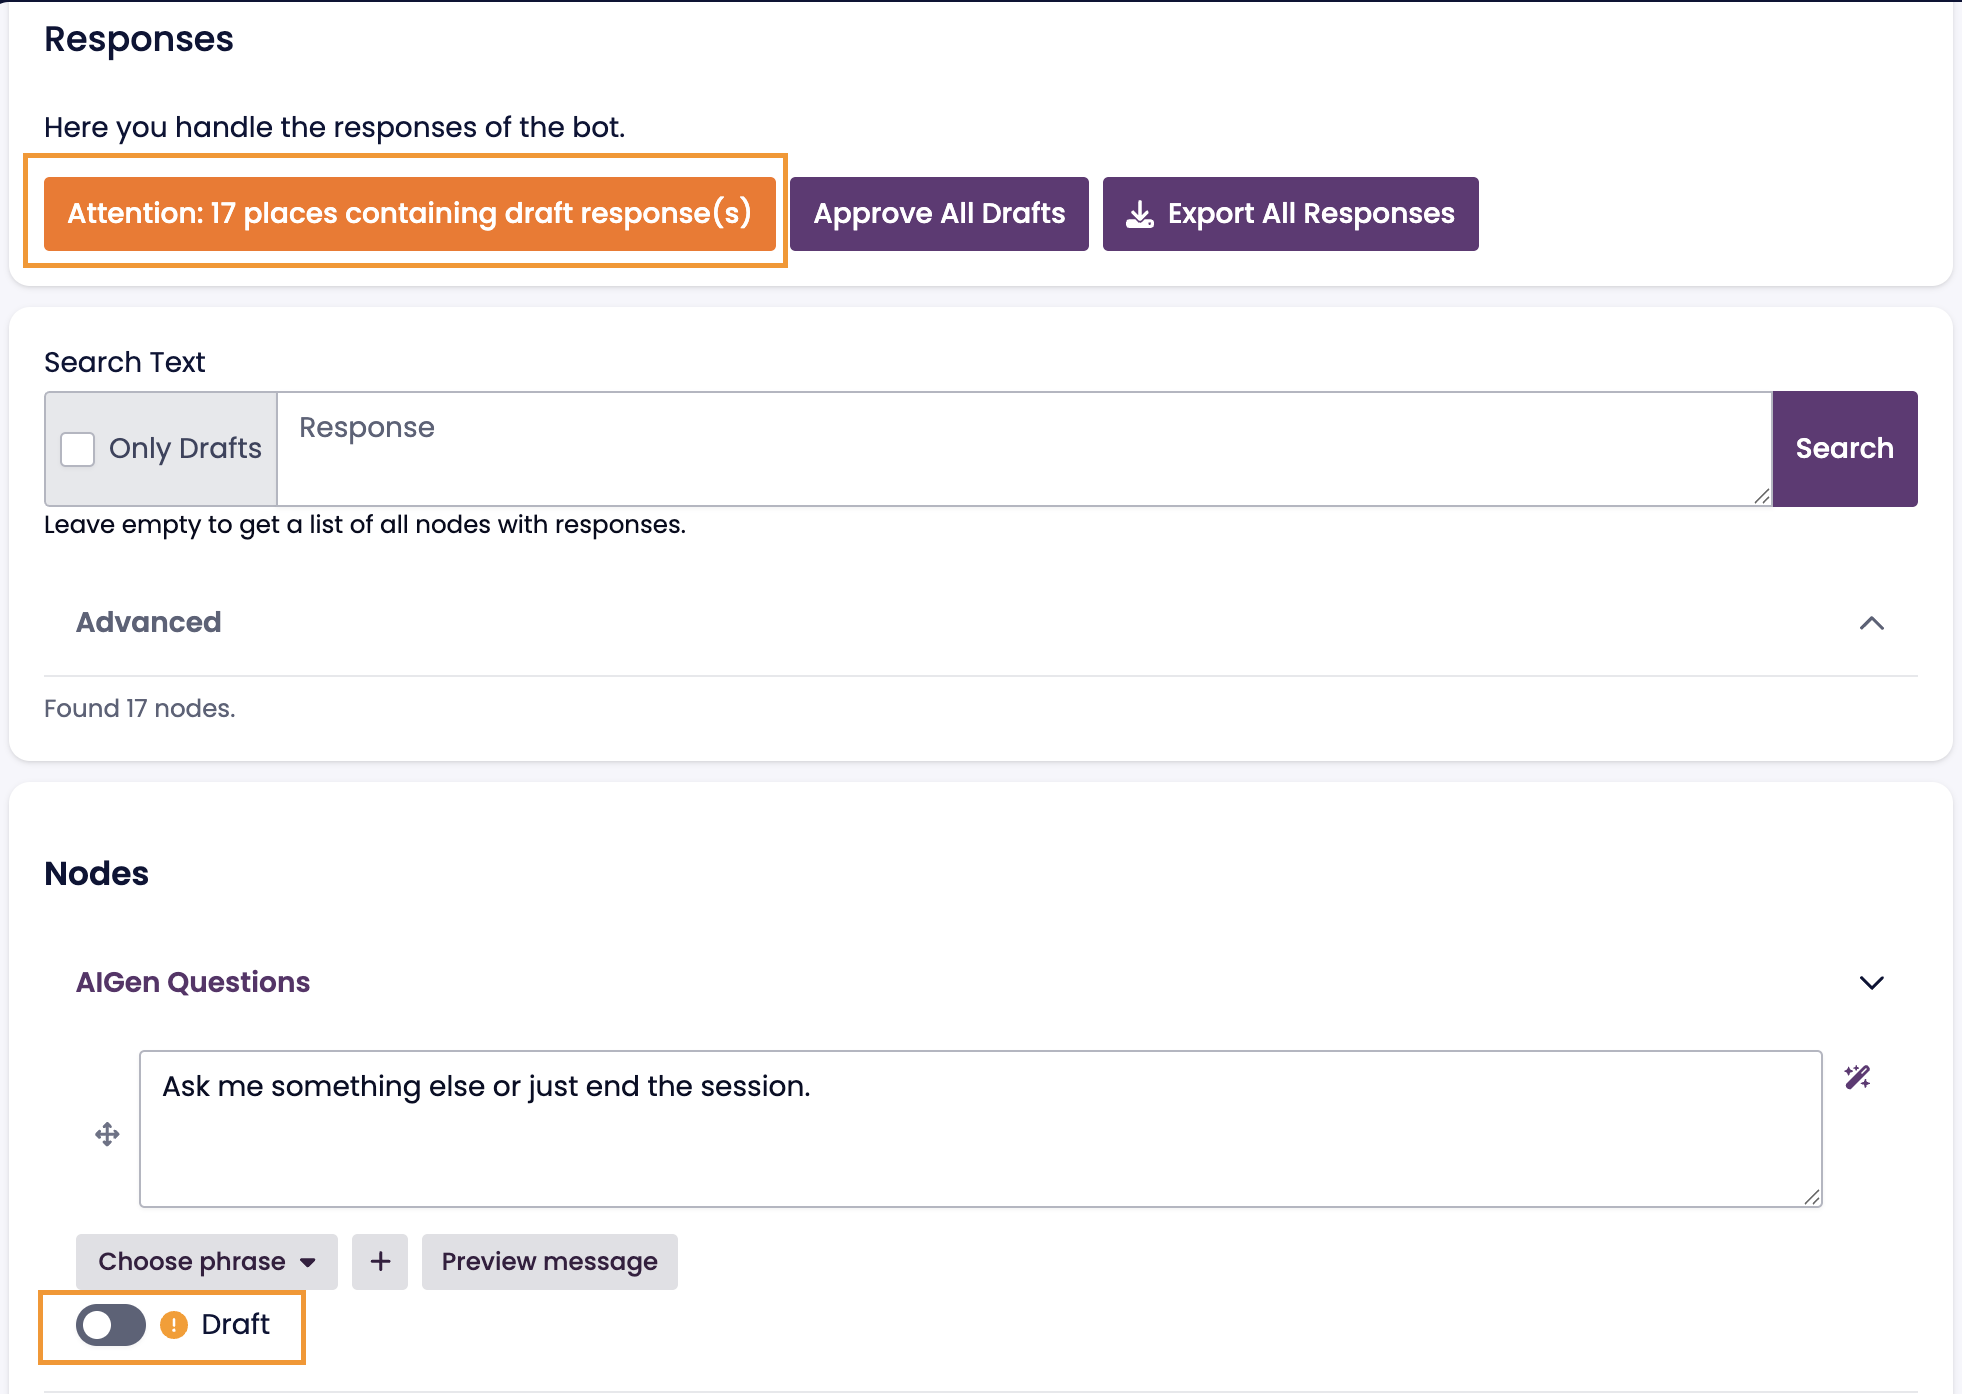The height and width of the screenshot is (1394, 1962).
Task: Click the orange draft warning icon
Action: (174, 1325)
